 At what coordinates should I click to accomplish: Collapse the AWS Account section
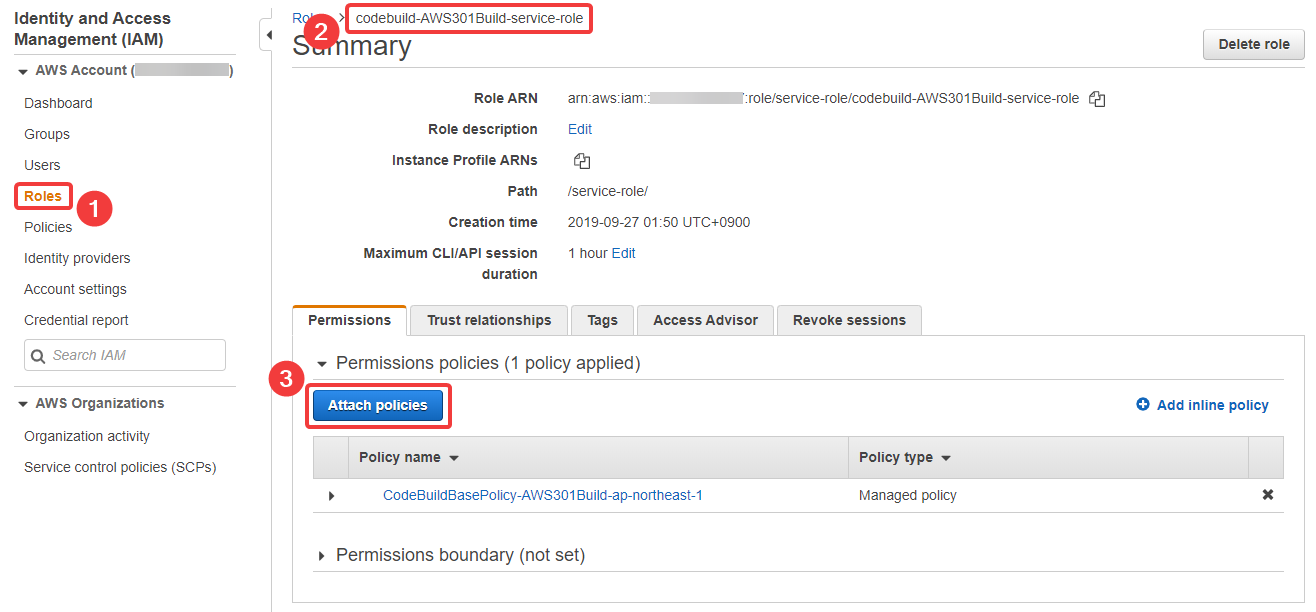click(23, 71)
